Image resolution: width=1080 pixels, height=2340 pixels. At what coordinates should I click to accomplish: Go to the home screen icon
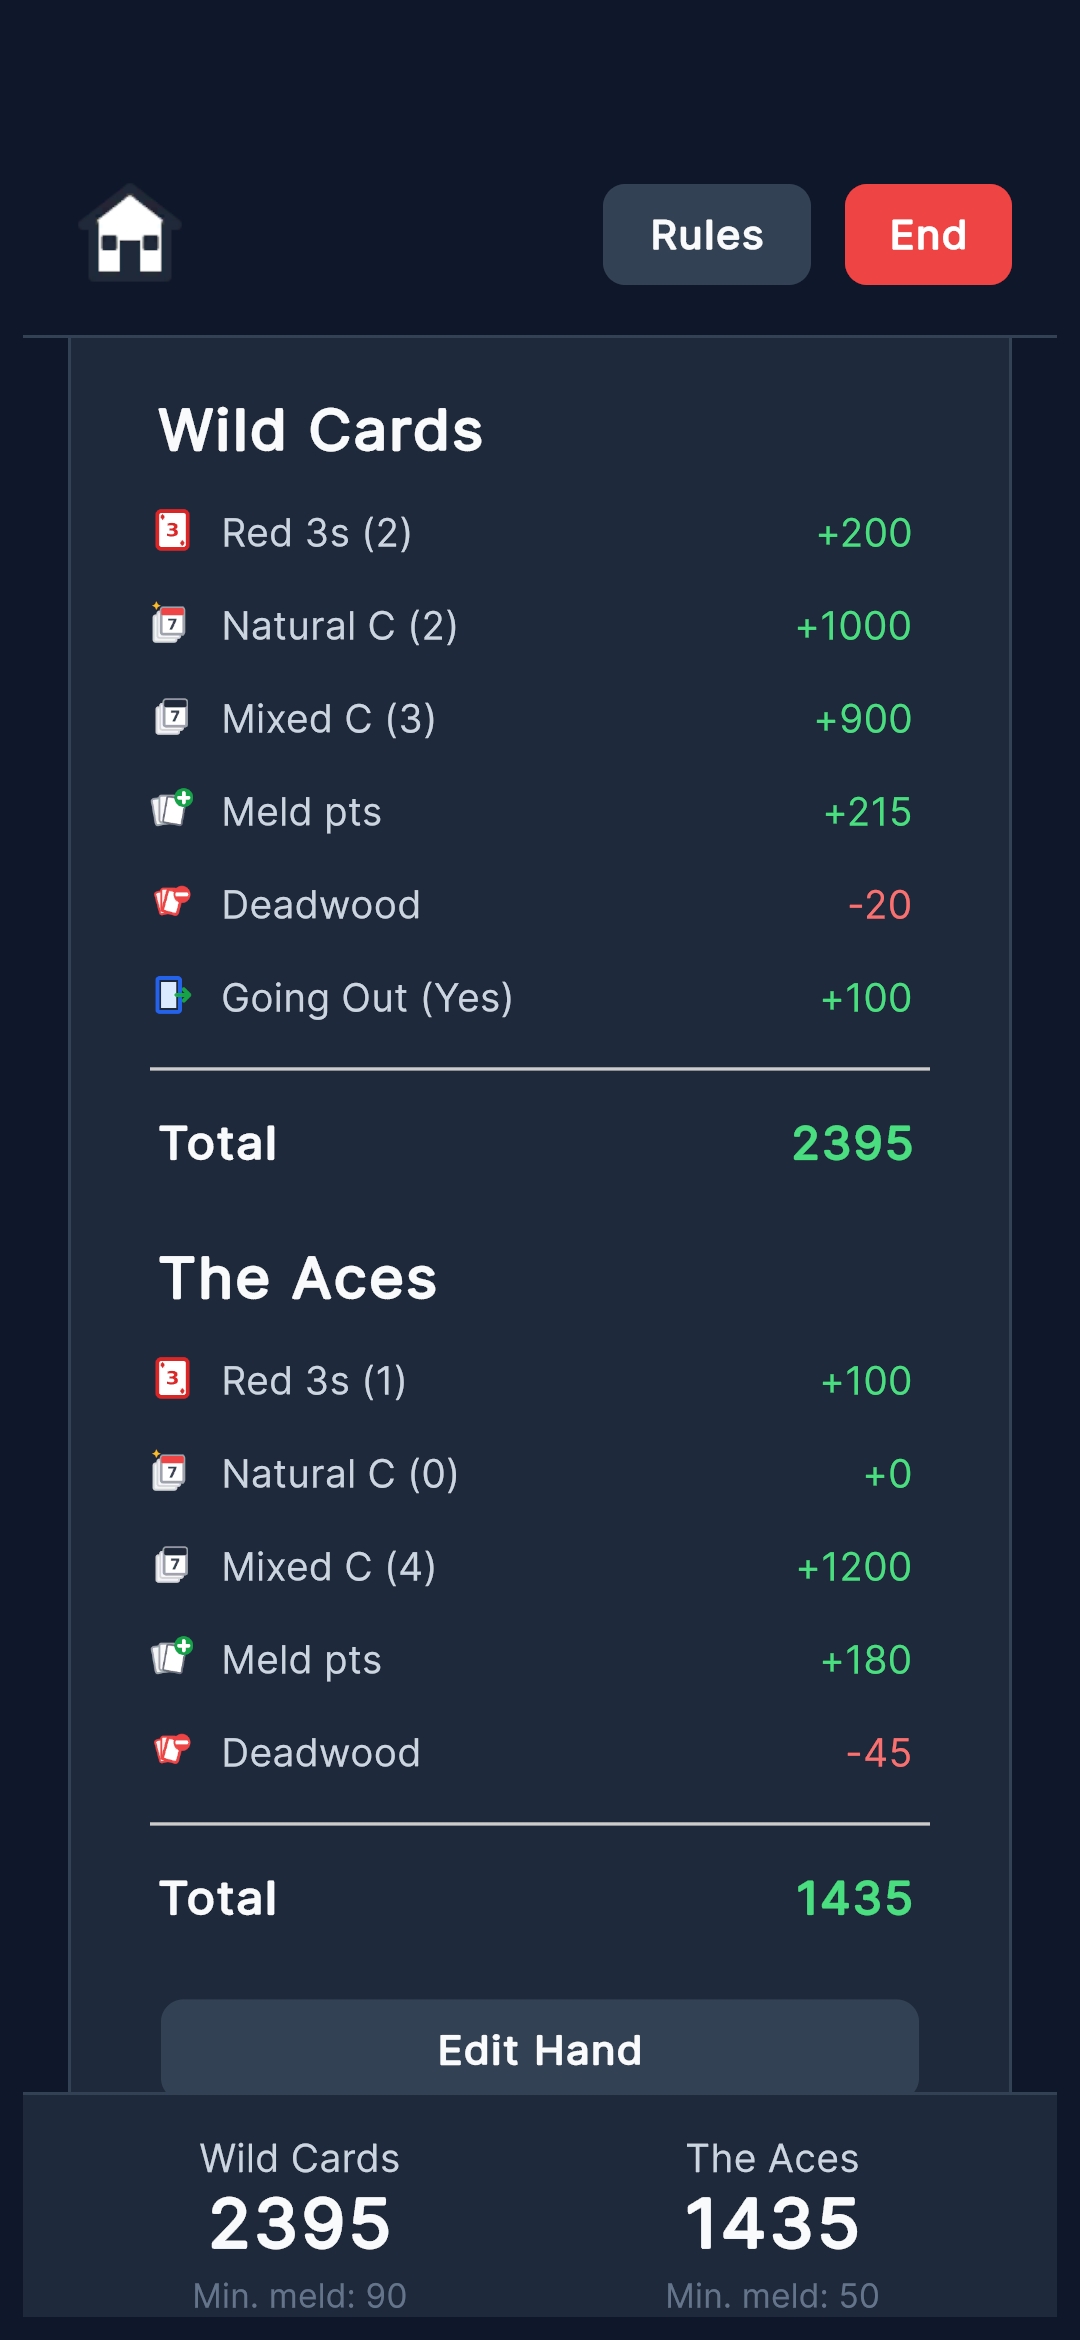click(x=130, y=234)
